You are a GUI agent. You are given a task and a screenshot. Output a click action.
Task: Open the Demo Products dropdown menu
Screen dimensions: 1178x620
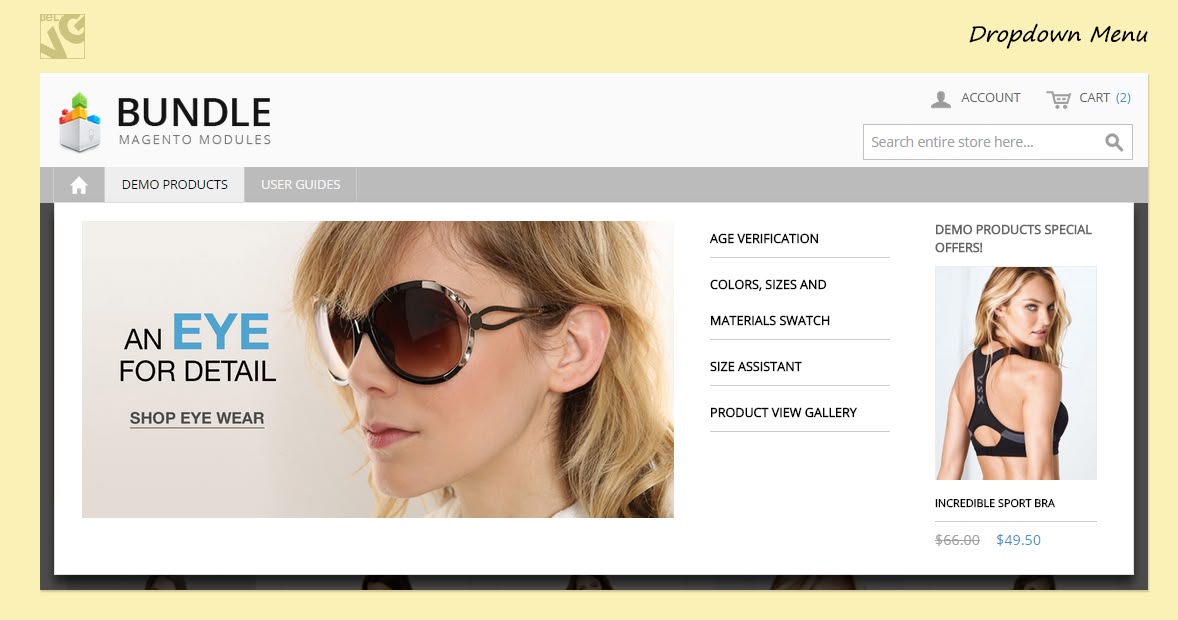pyautogui.click(x=175, y=185)
